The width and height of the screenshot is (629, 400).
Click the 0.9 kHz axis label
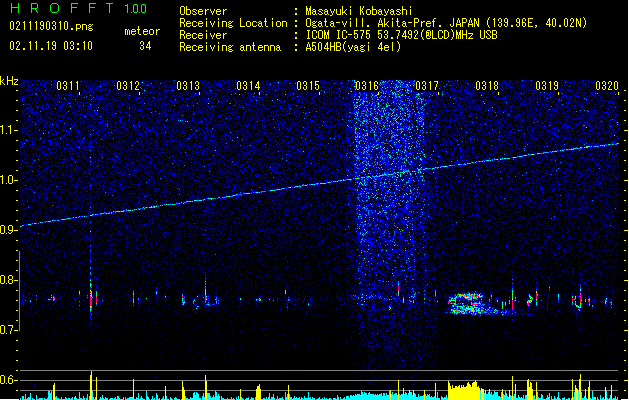(9, 230)
